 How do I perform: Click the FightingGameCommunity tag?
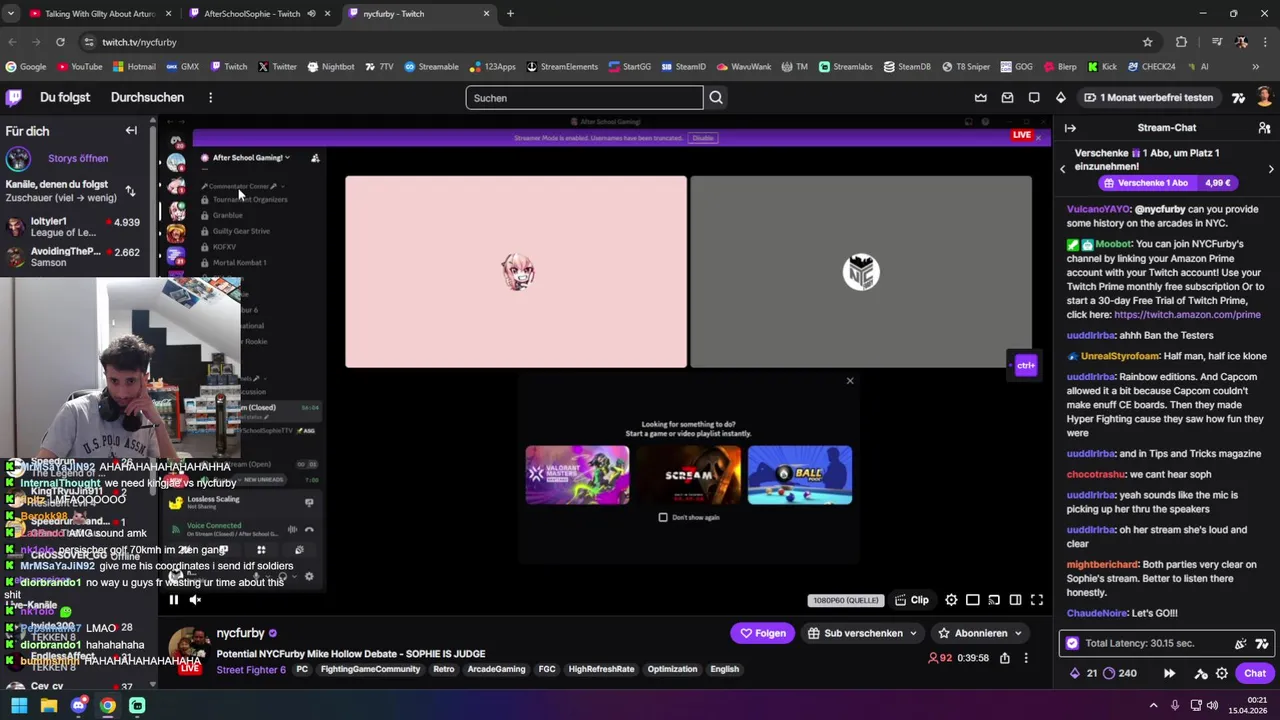click(x=370, y=669)
